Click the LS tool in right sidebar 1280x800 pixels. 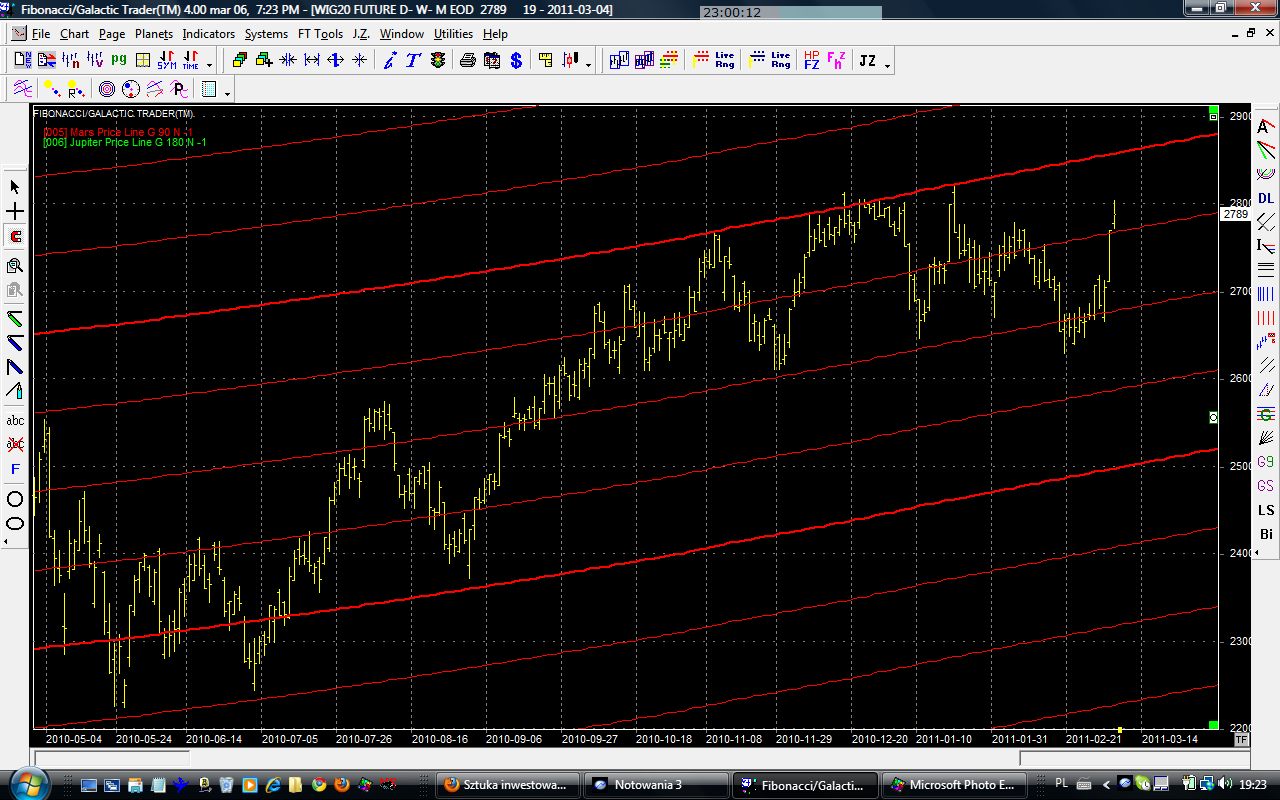[x=1266, y=510]
